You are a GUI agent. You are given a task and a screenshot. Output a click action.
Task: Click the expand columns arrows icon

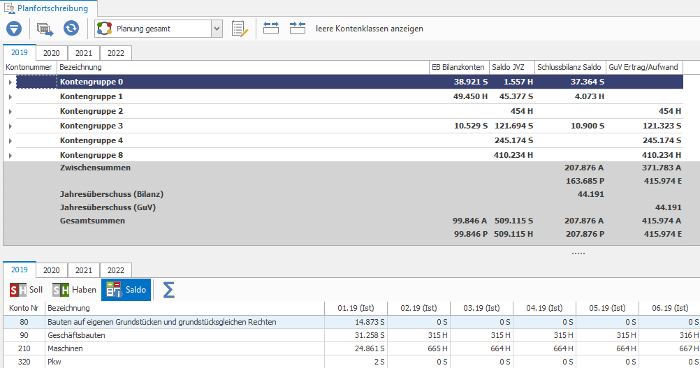click(271, 28)
